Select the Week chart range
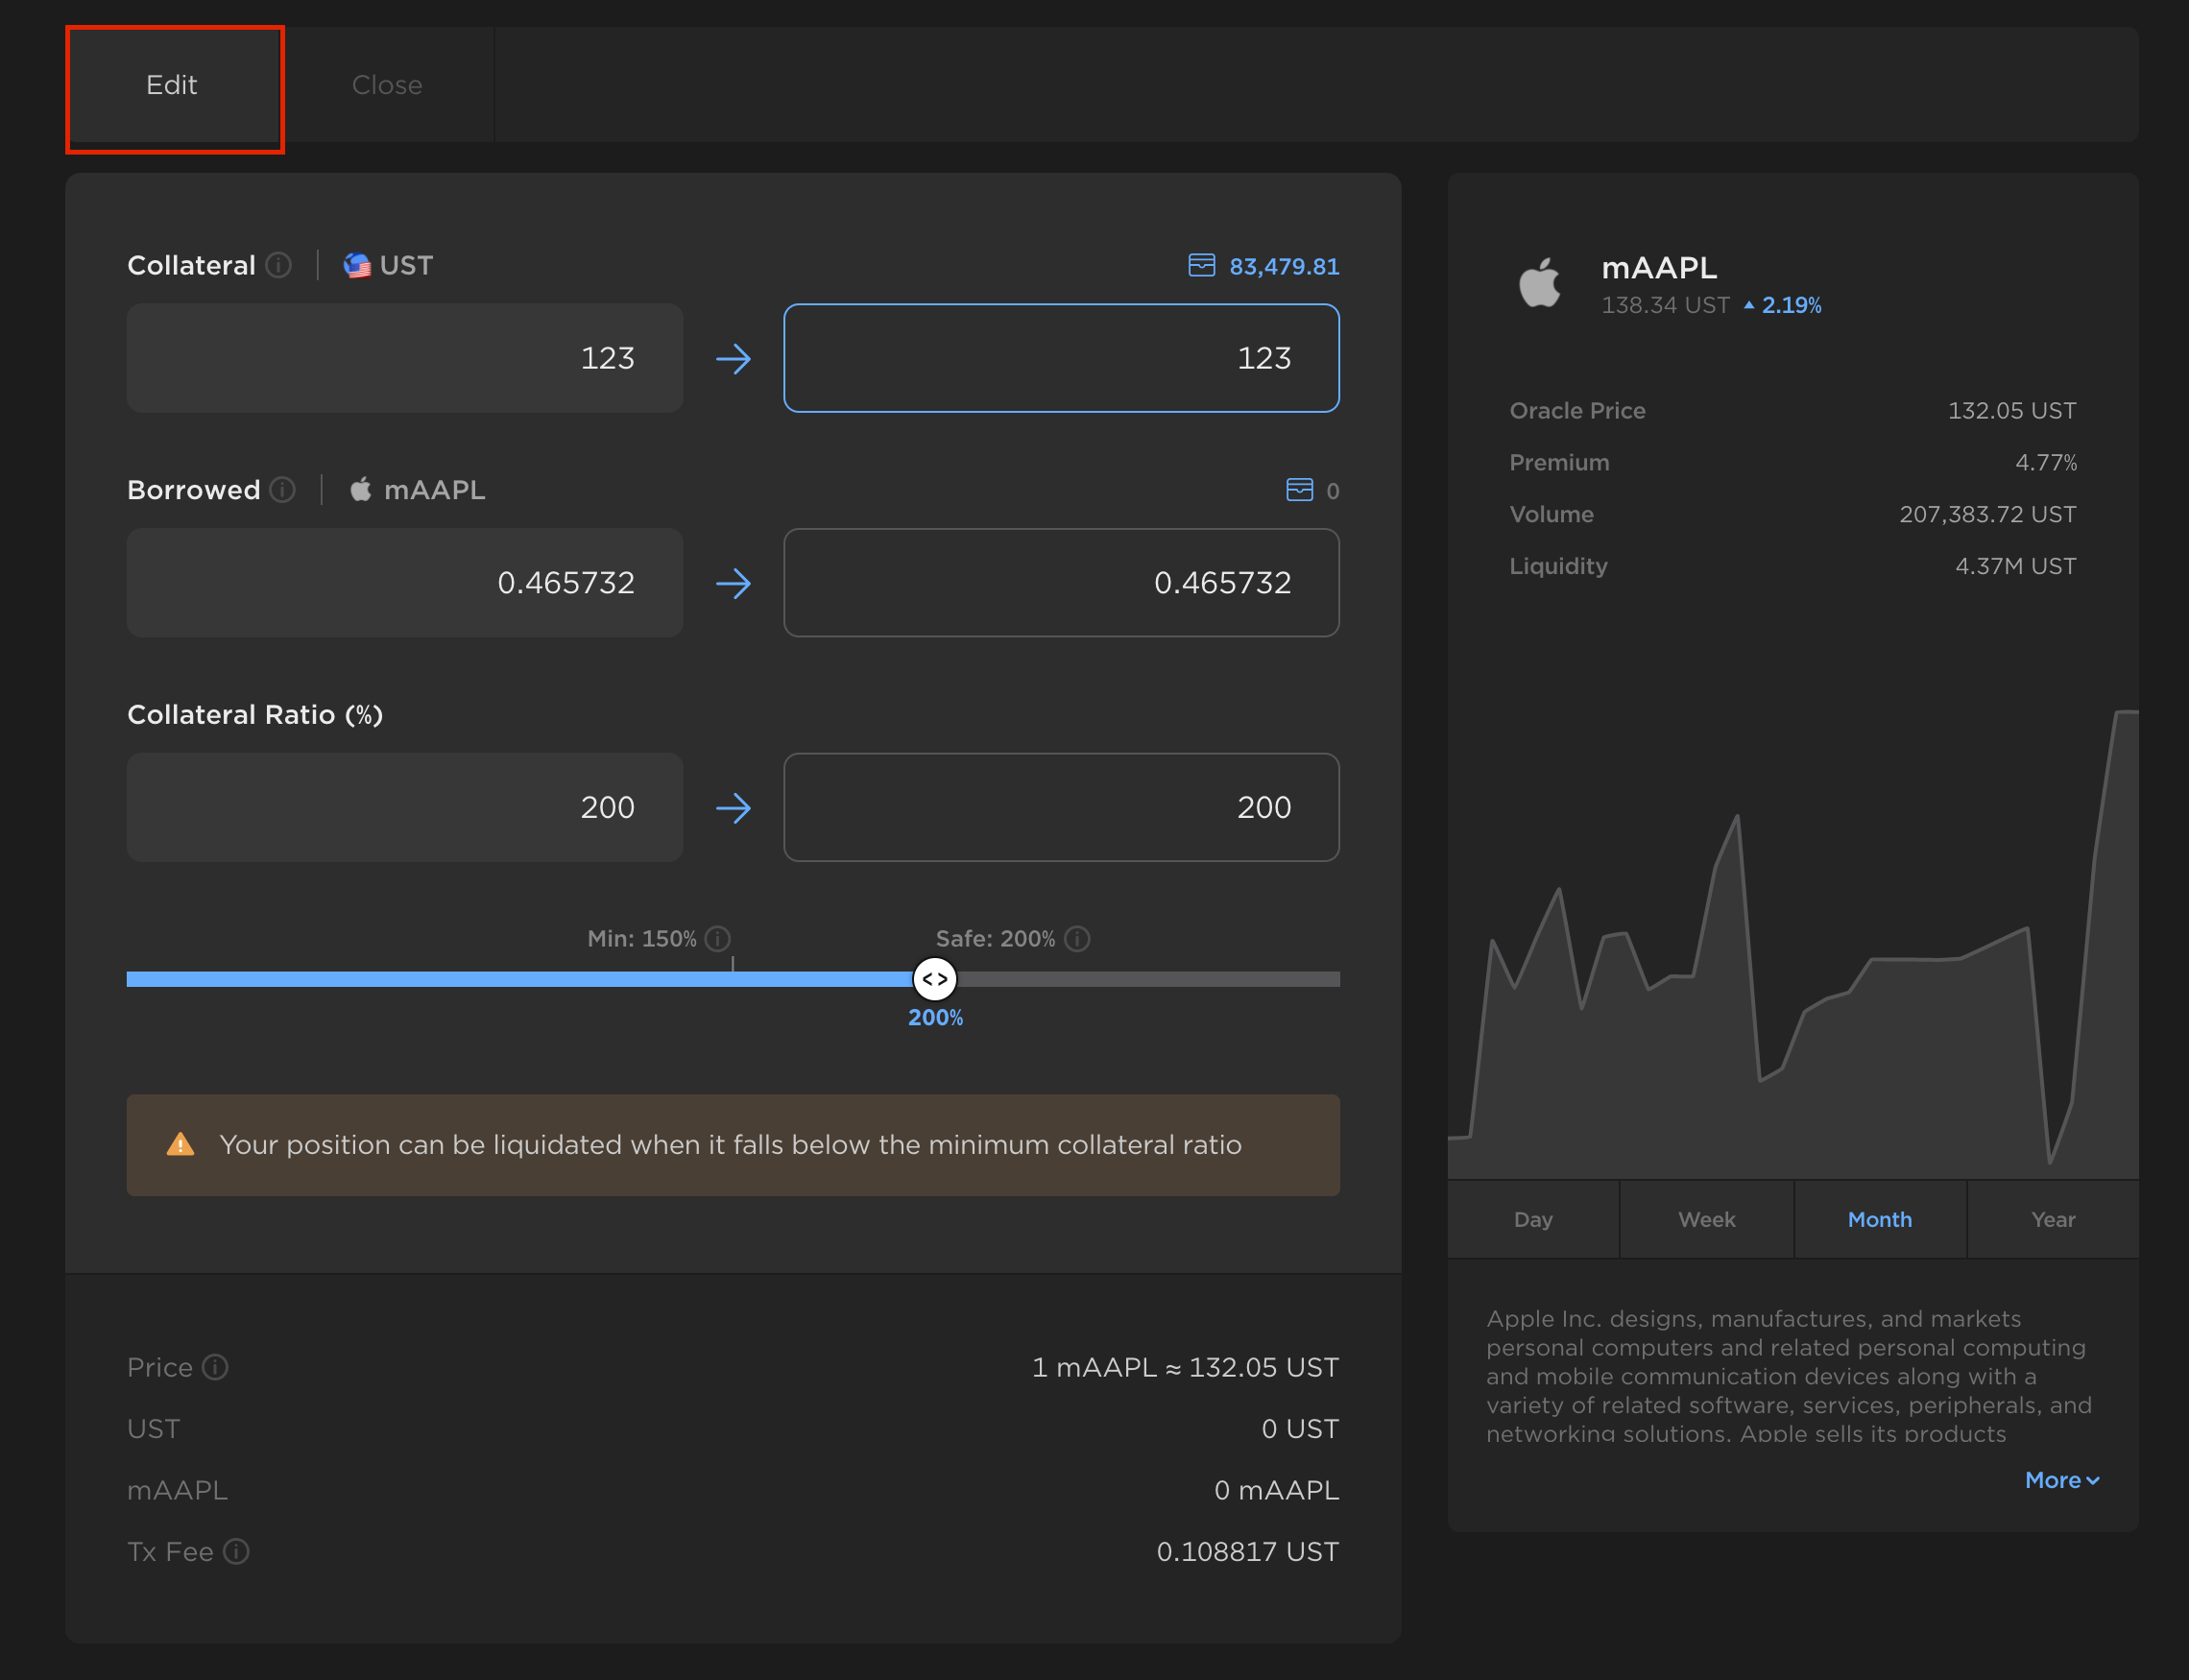The image size is (2189, 1680). coord(1706,1219)
